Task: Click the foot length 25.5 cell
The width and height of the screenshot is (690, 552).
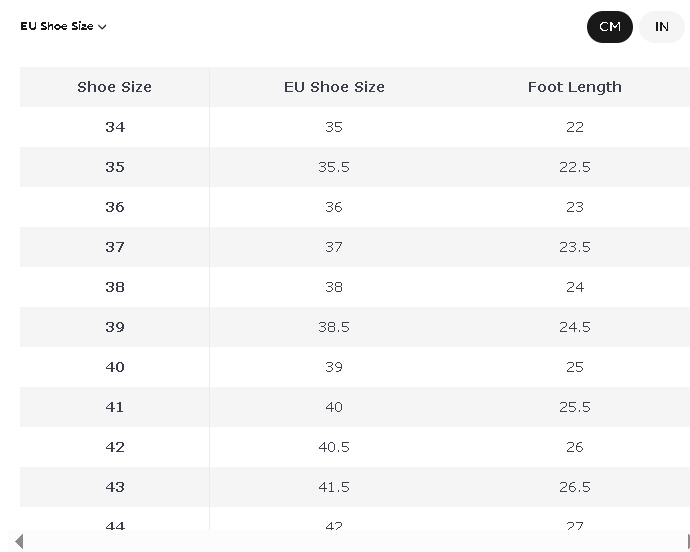Action: (x=574, y=407)
